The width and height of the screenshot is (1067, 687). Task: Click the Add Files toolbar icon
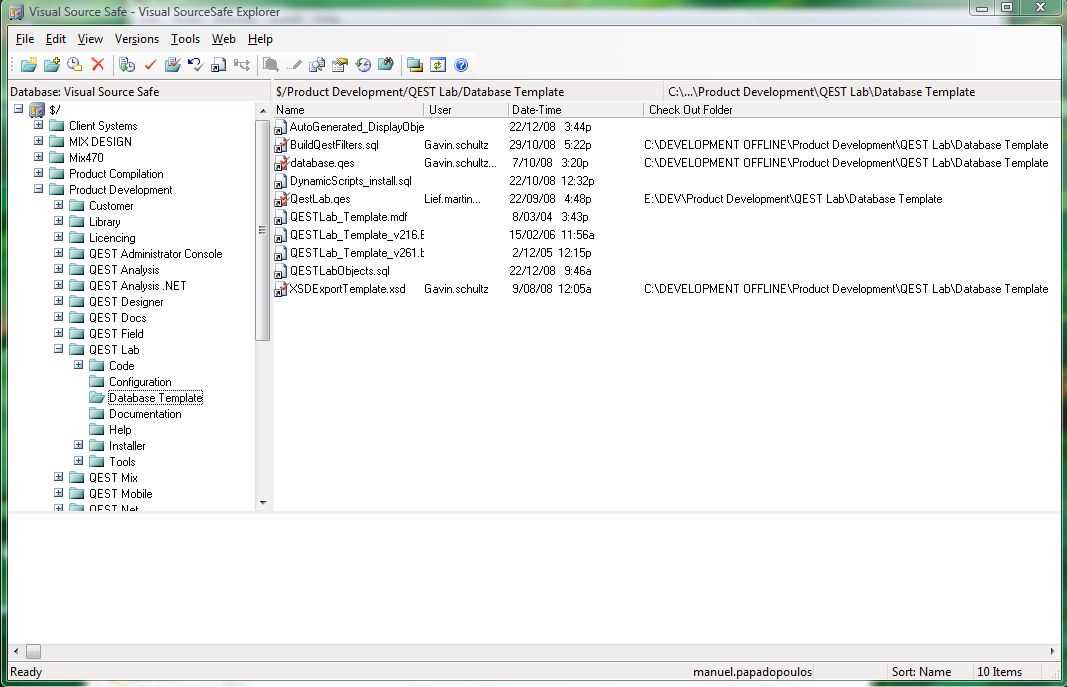(x=52, y=65)
